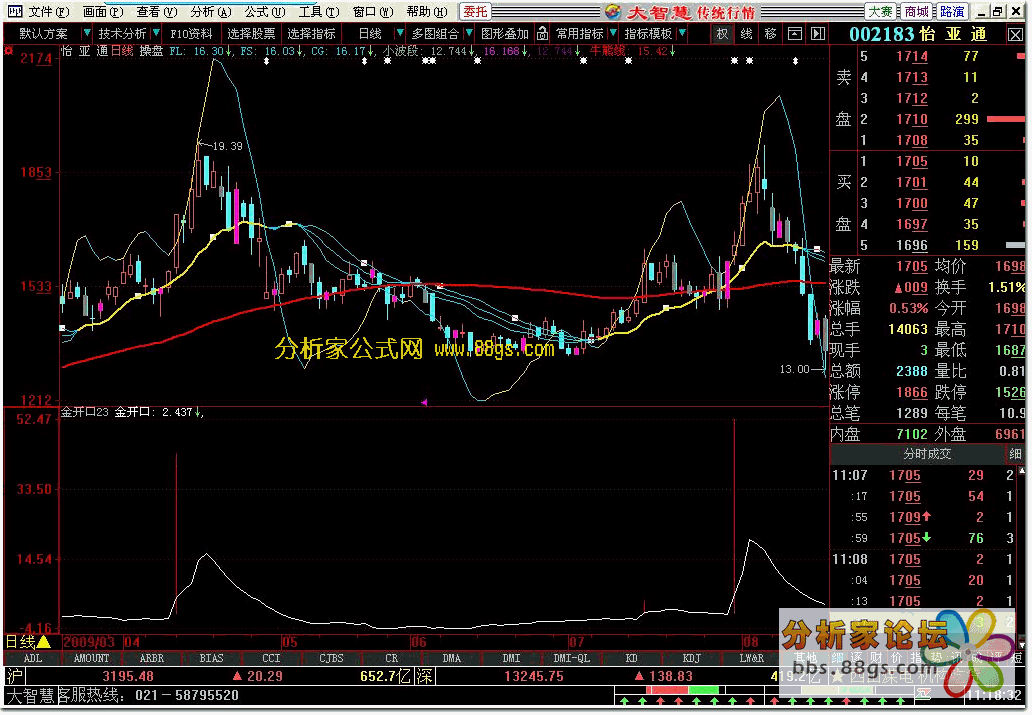Select the KD indicator tab
The width and height of the screenshot is (1032, 715).
pyautogui.click(x=631, y=658)
